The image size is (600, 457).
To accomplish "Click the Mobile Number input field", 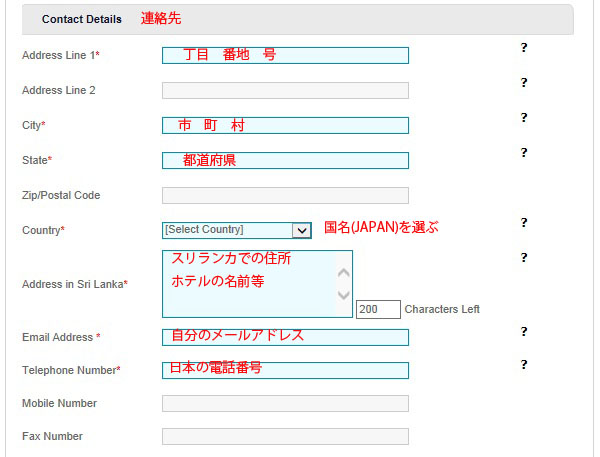I will (285, 403).
